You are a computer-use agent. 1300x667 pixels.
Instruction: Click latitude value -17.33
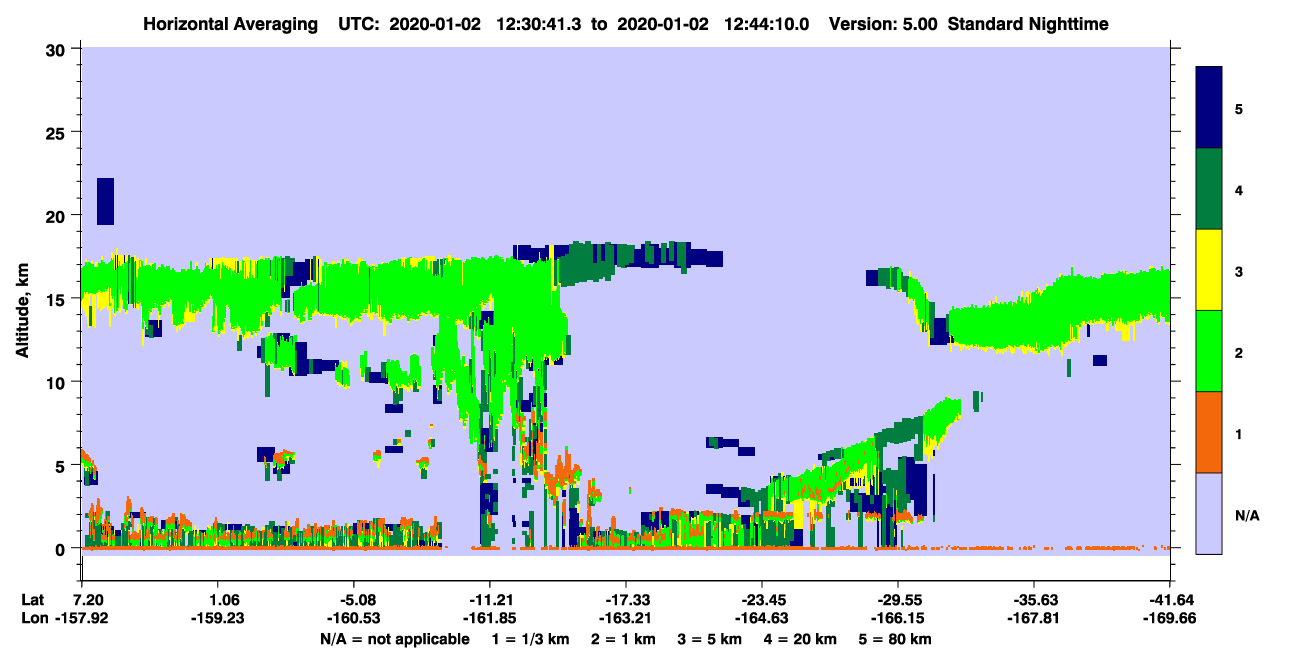click(625, 600)
